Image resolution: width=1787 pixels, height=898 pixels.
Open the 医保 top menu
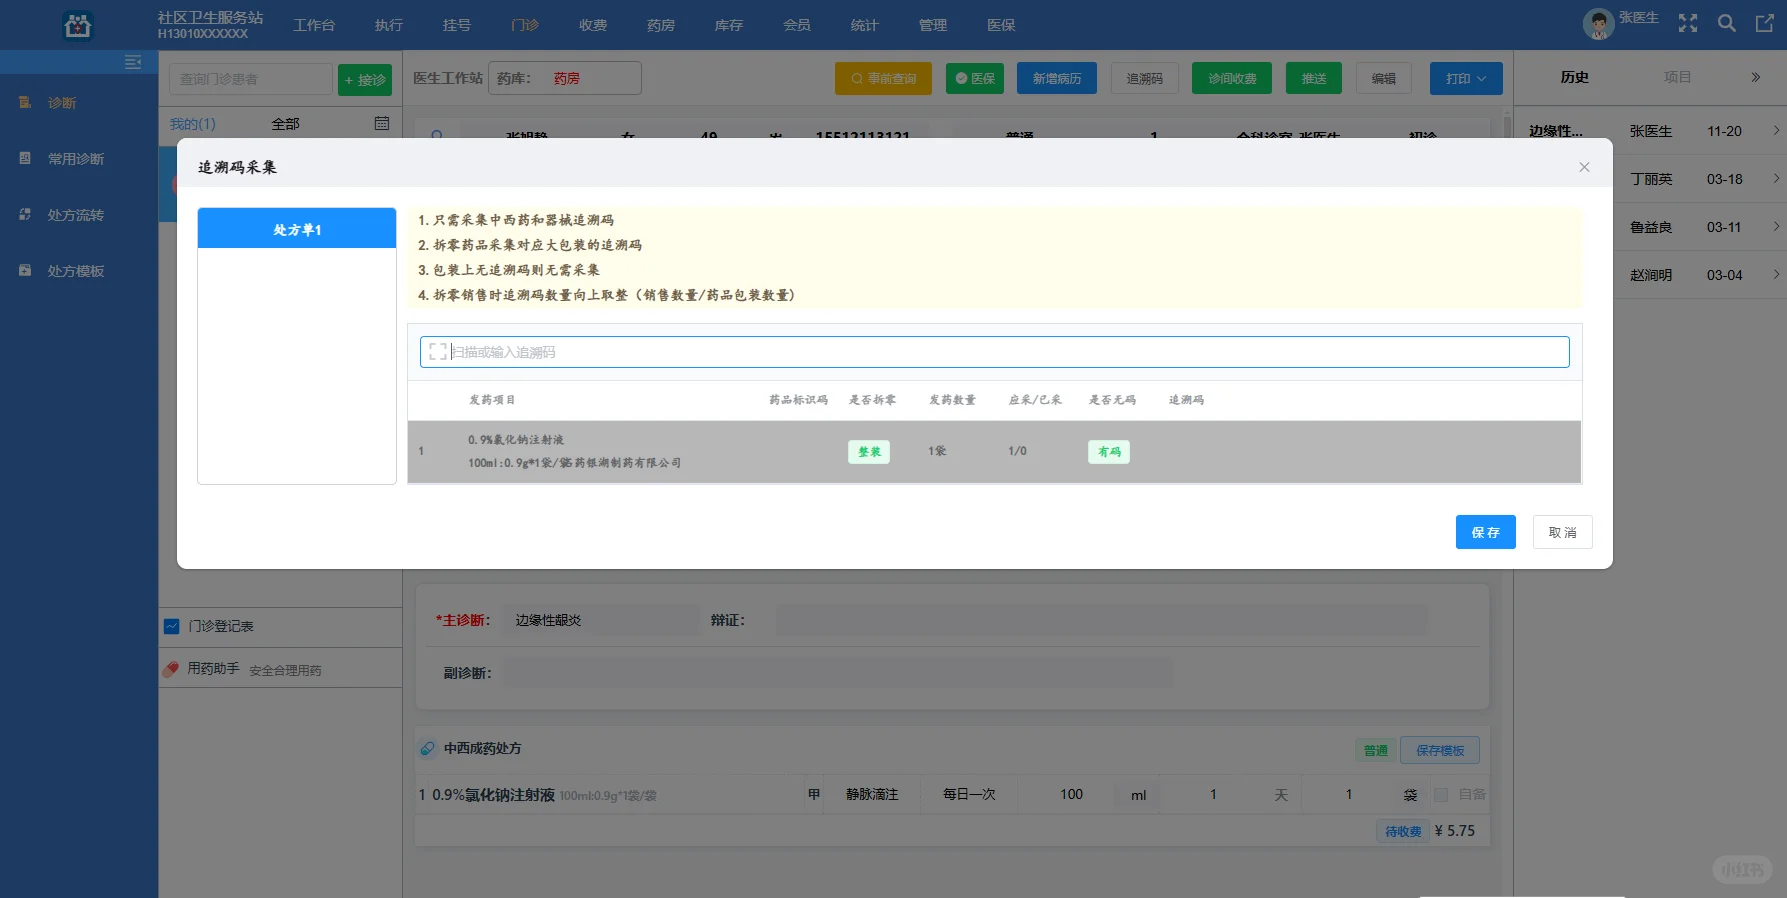(x=1001, y=25)
